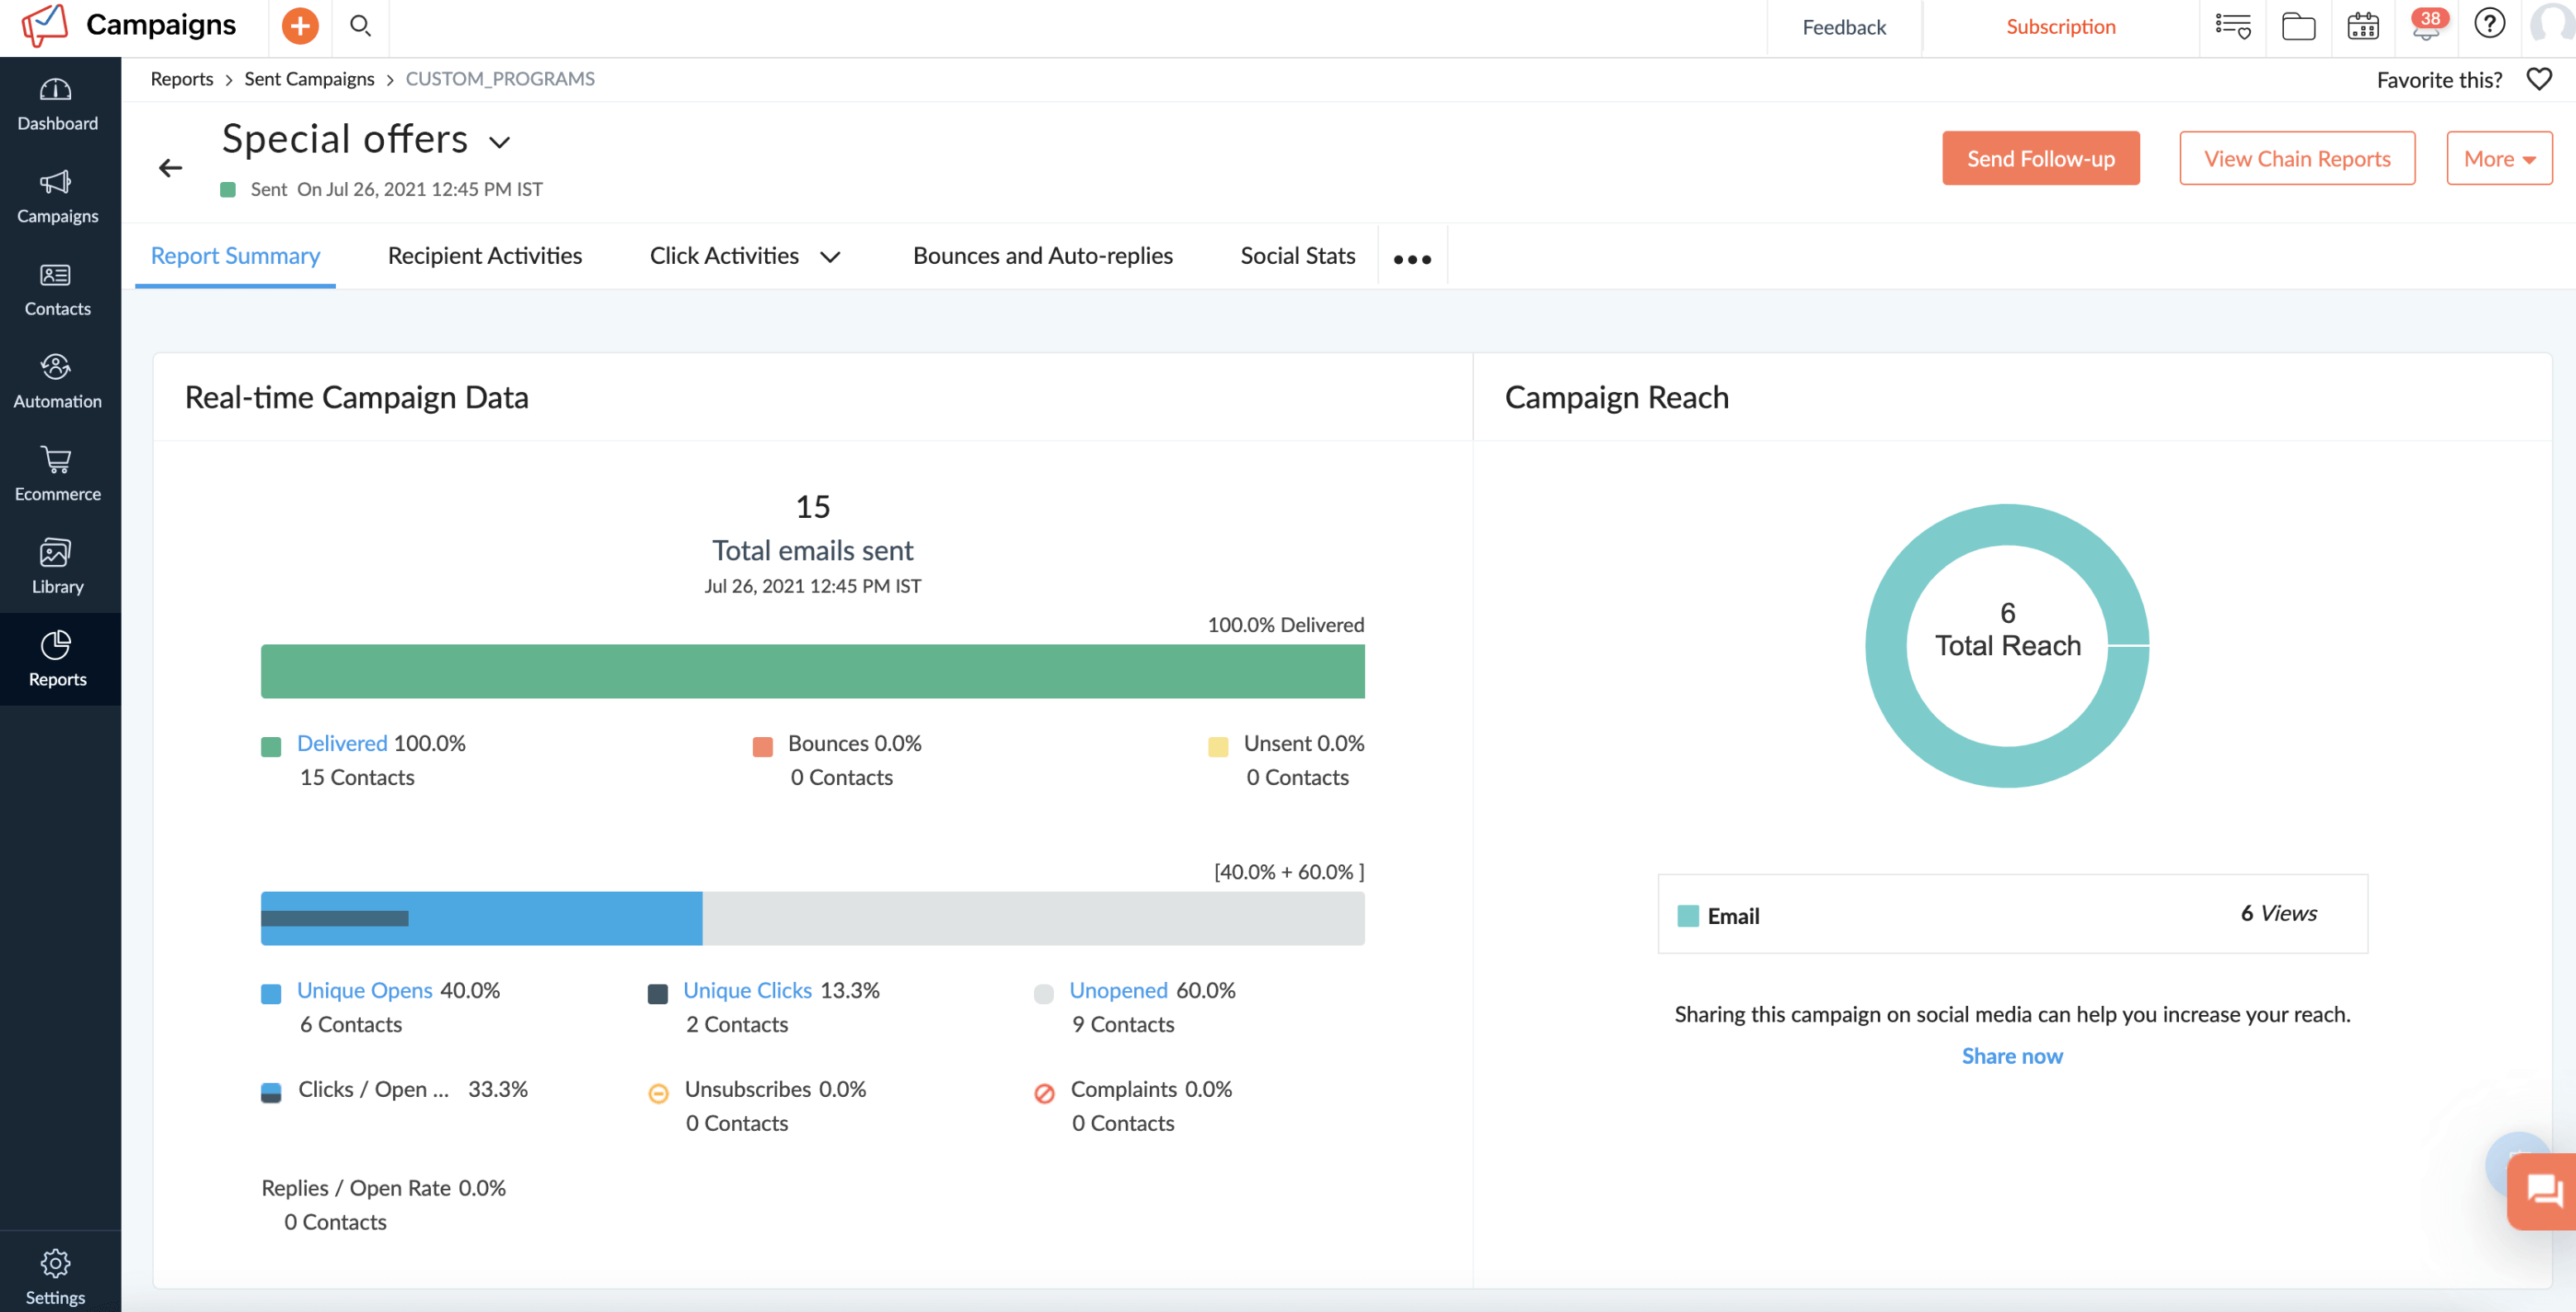Open Settings gear in sidebar
The height and width of the screenshot is (1312, 2576).
56,1277
